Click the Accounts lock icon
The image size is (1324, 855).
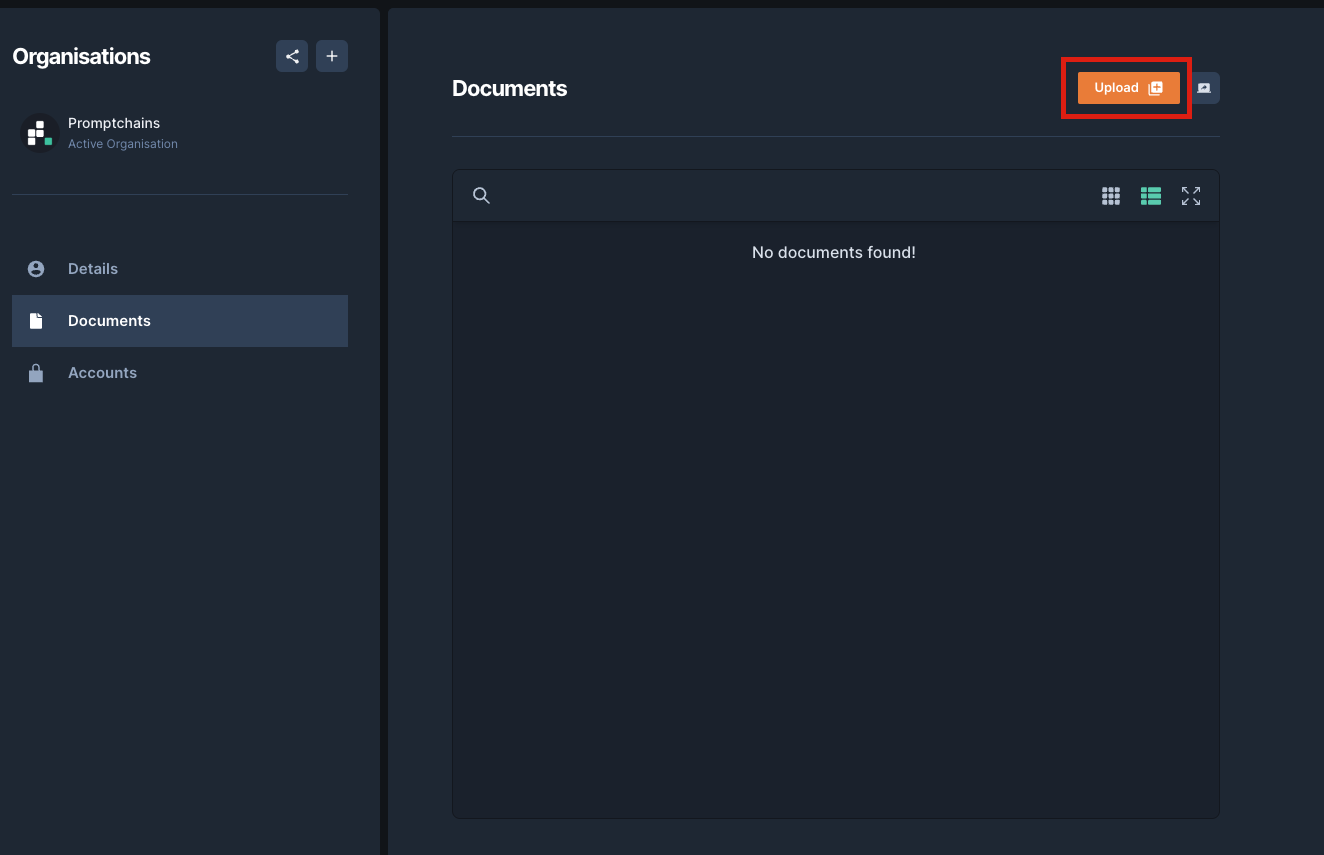click(36, 372)
